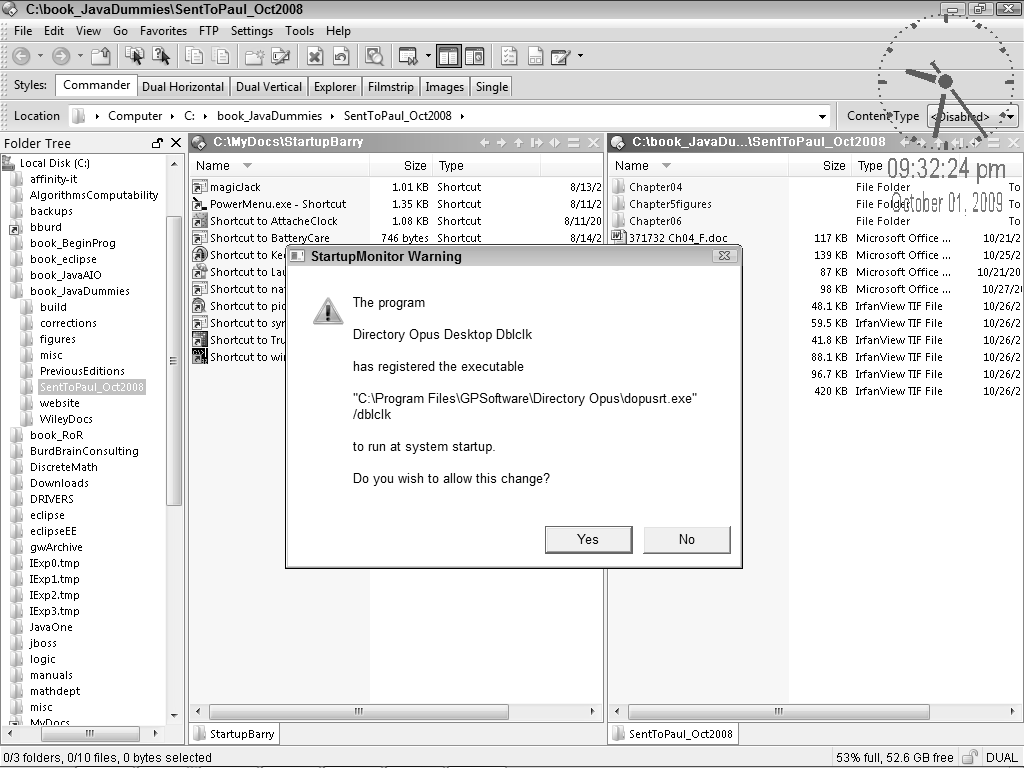Click the delete X toolbar icon
1024x768 pixels.
click(x=315, y=57)
